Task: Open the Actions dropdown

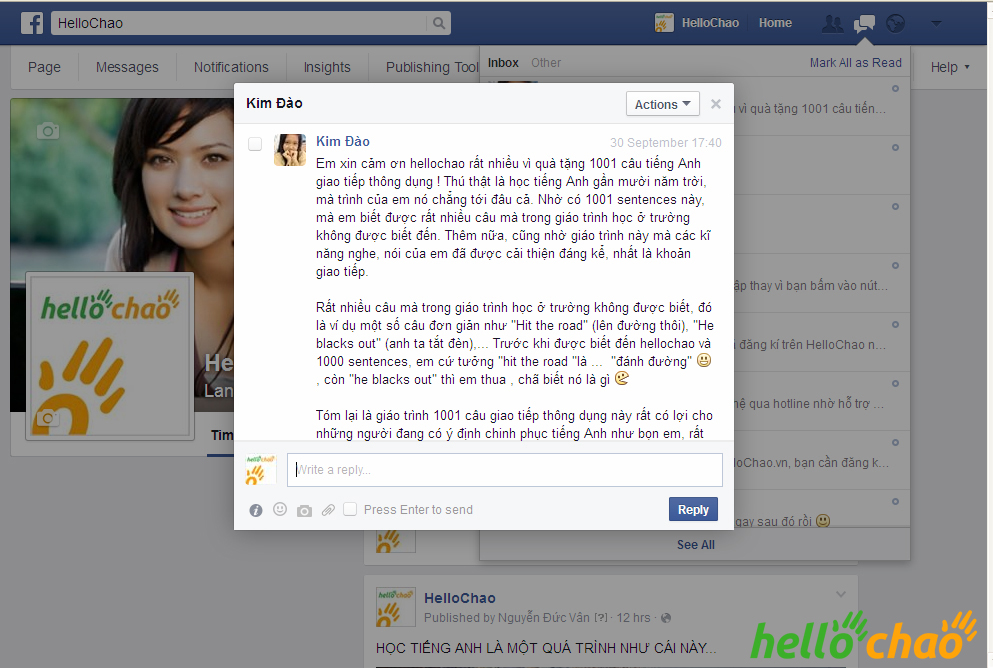Action: tap(662, 104)
